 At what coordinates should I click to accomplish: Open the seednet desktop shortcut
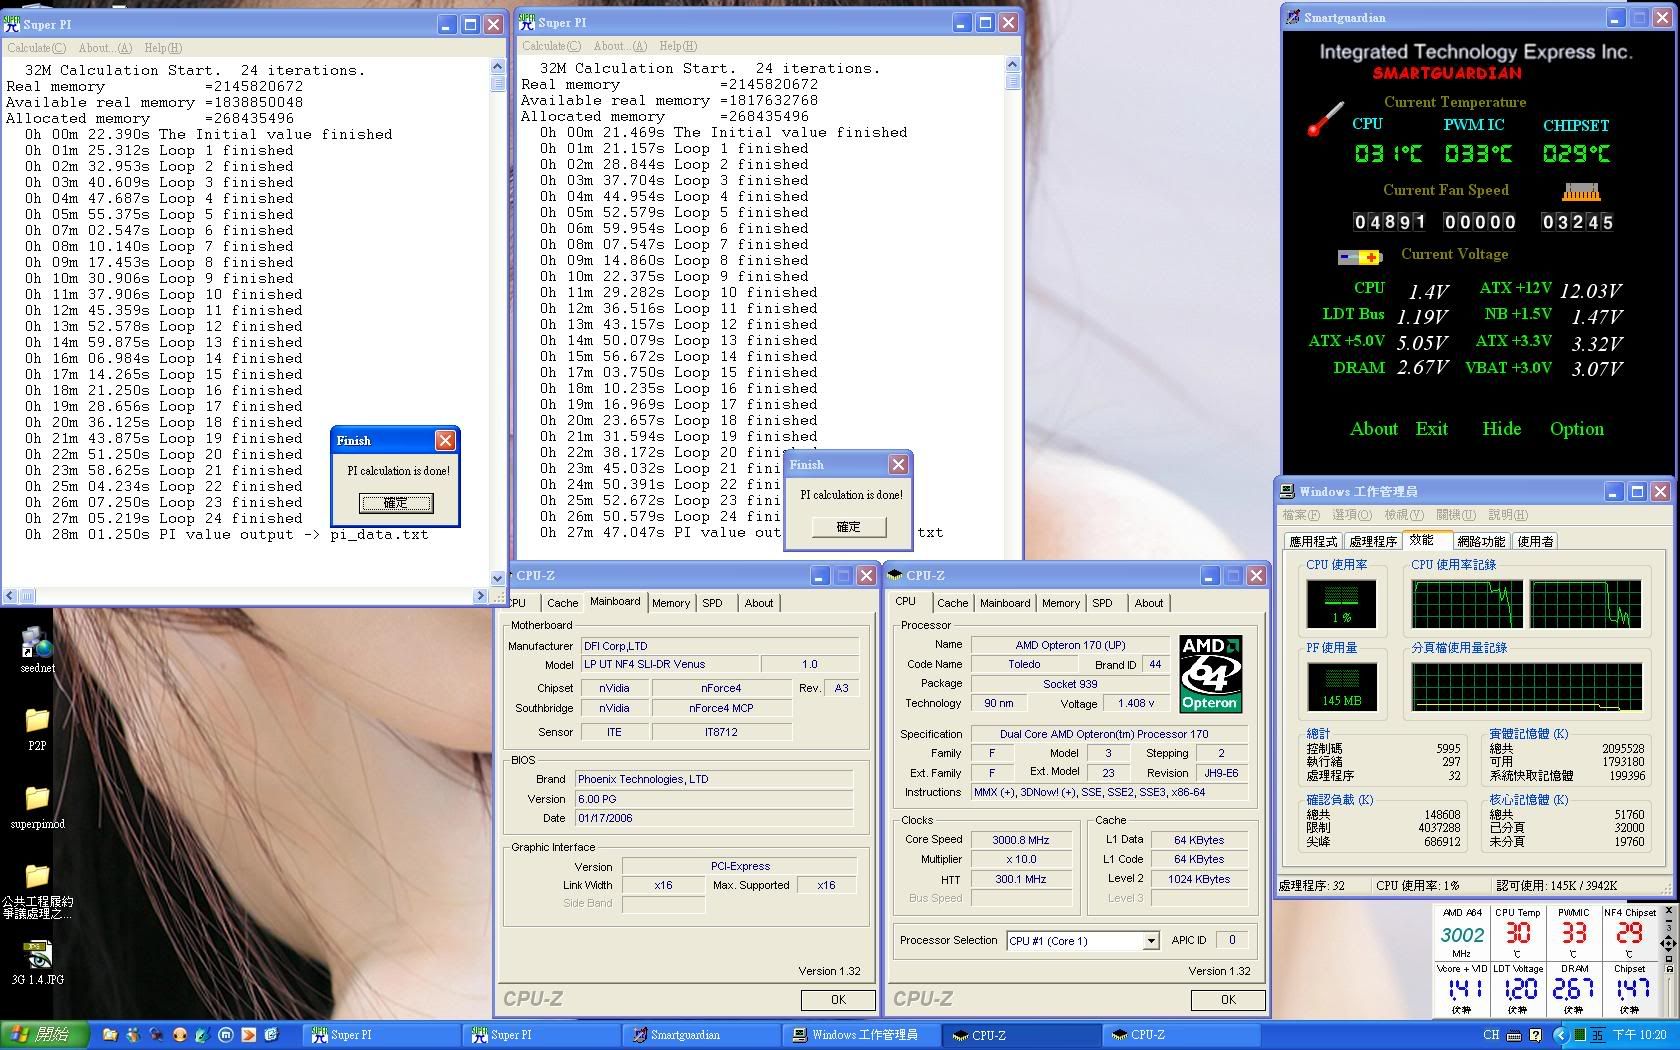pos(36,650)
